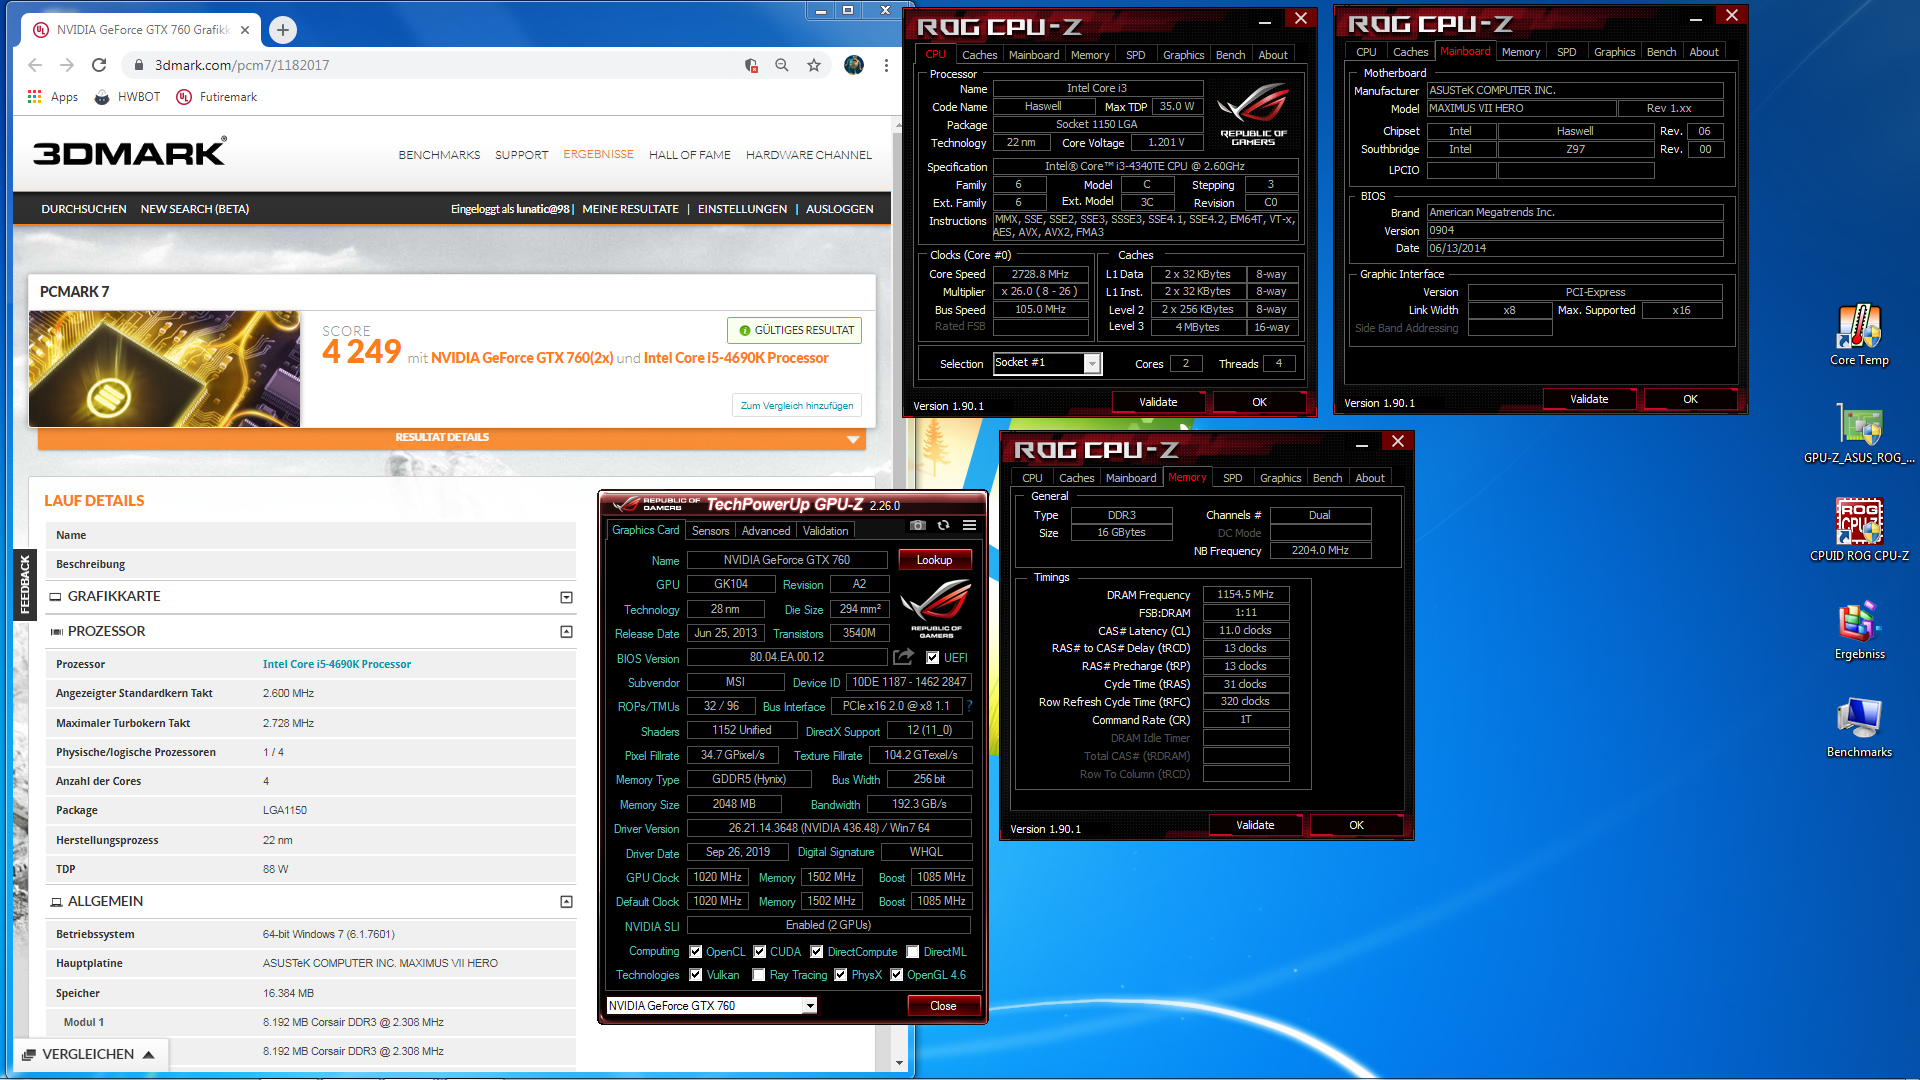
Task: Click the Zum Vergleich hinzufügen button
Action: [797, 405]
